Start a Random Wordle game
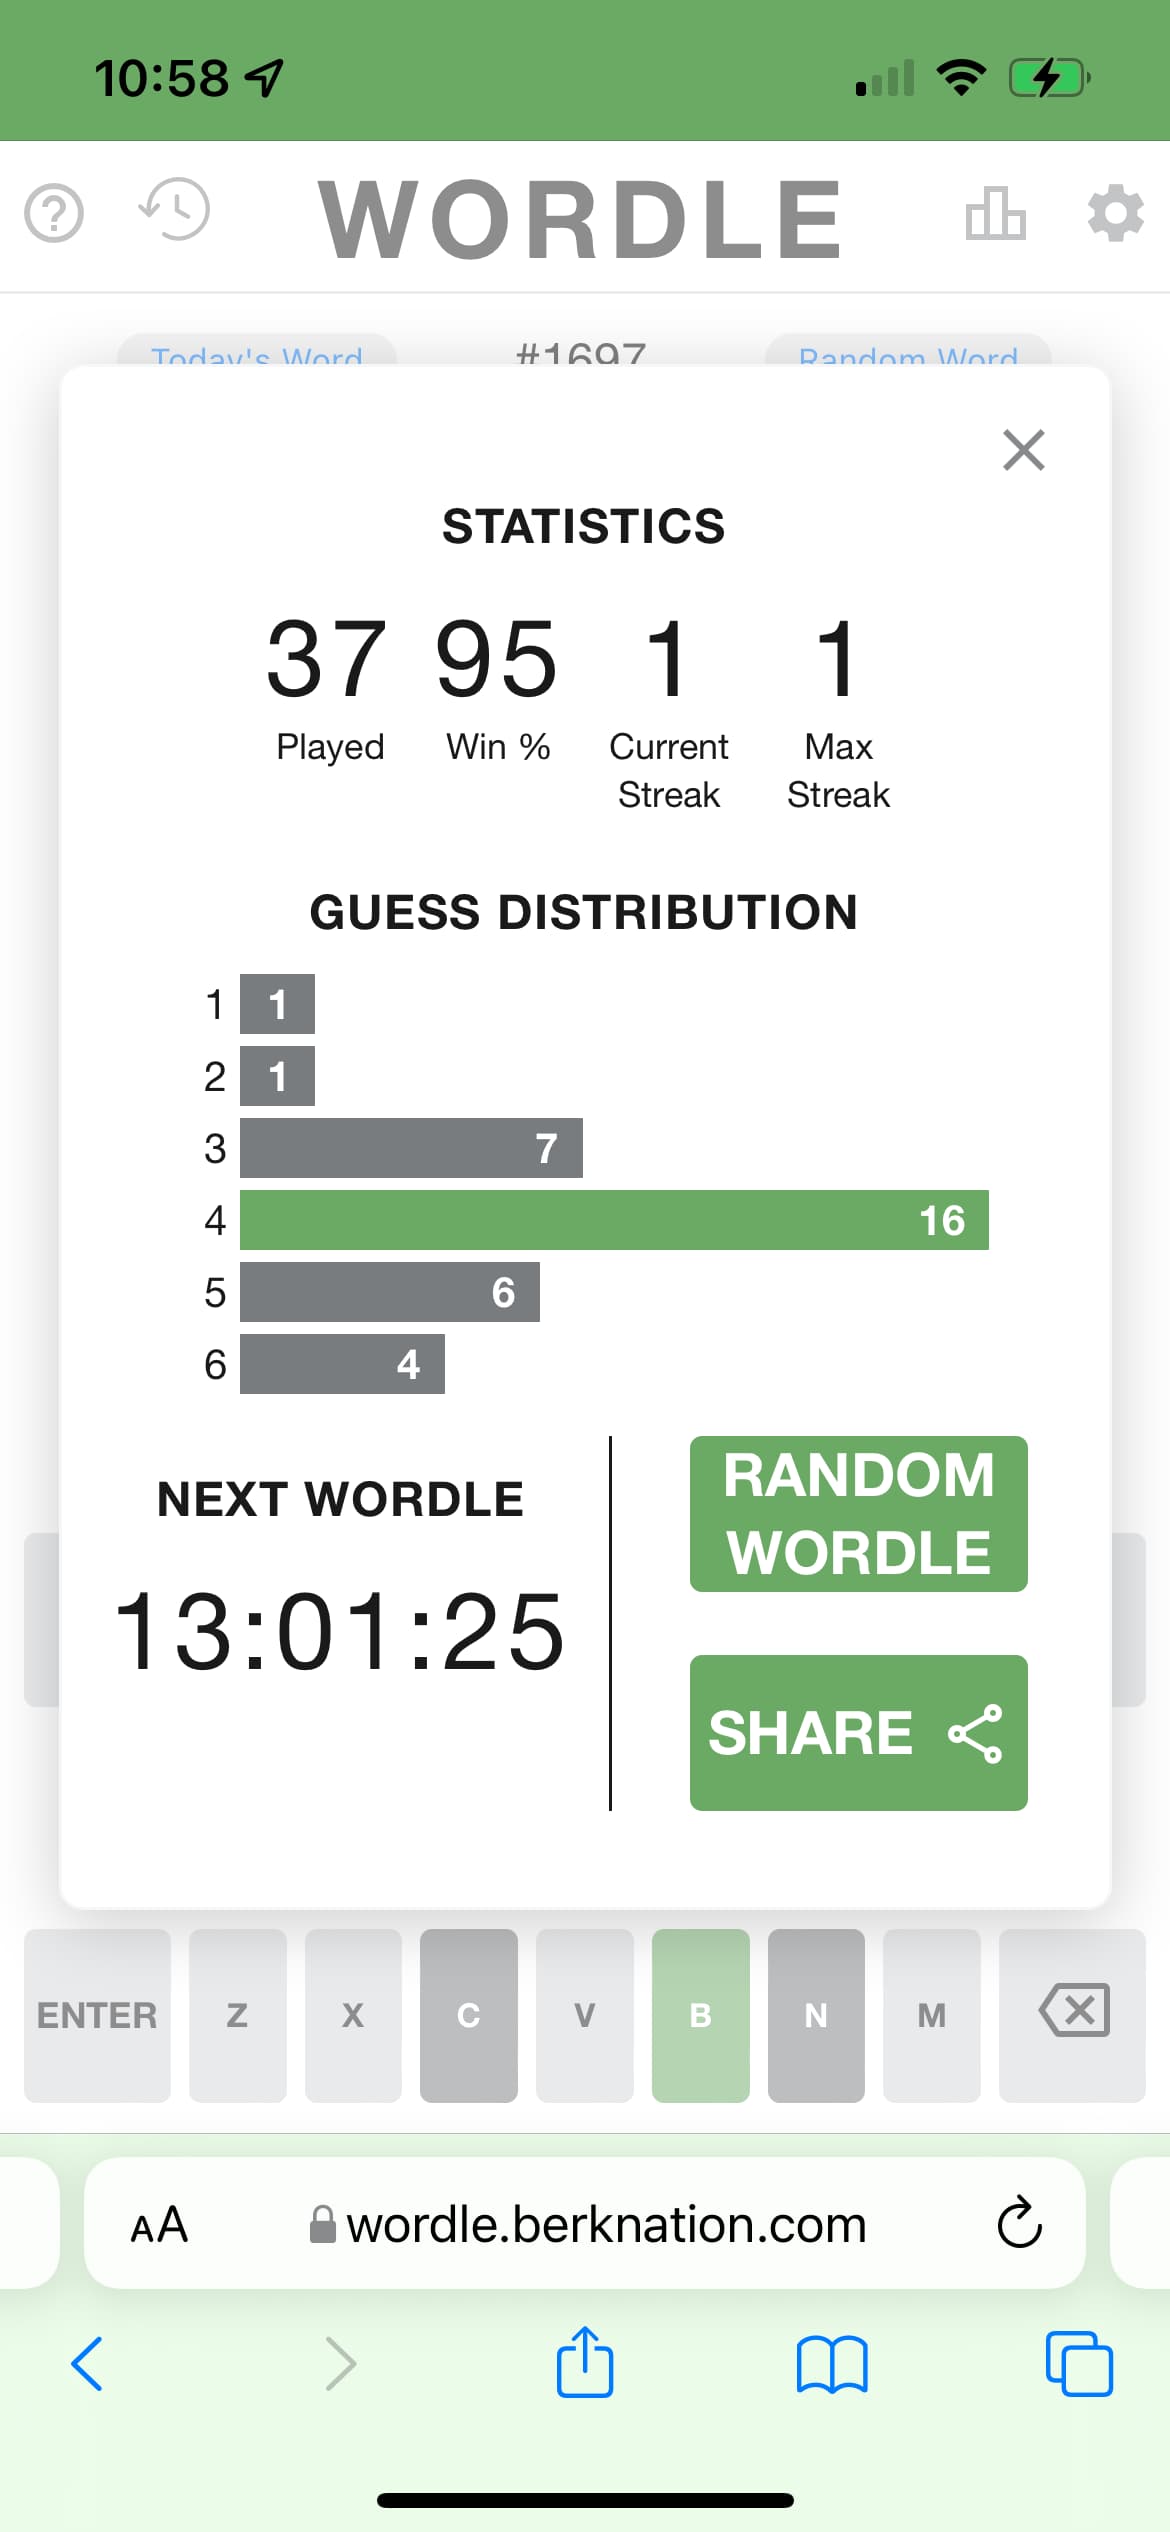Screen dimensions: 1170x2532 click(x=858, y=1513)
